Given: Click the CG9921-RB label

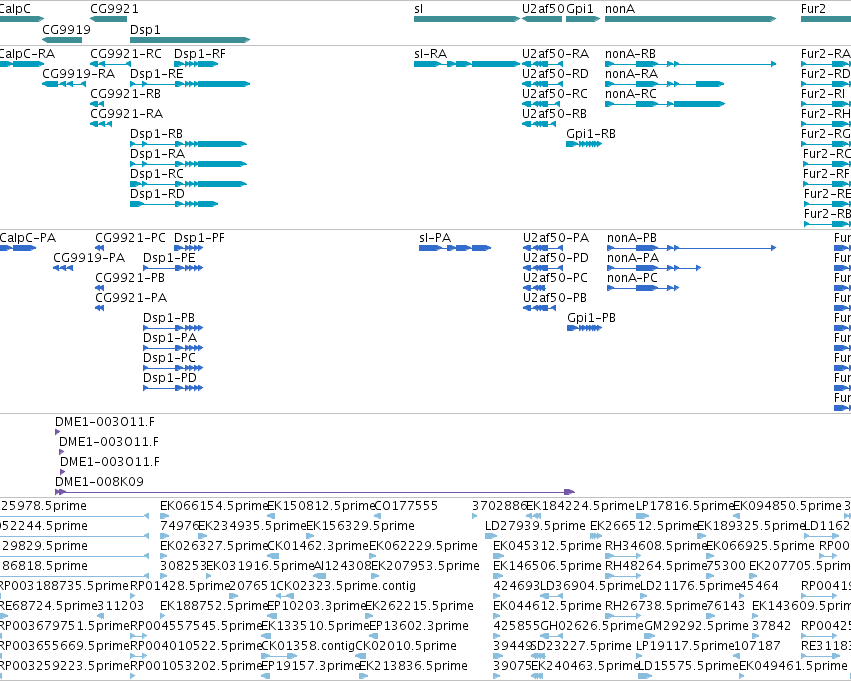Looking at the screenshot, I should pos(125,94).
